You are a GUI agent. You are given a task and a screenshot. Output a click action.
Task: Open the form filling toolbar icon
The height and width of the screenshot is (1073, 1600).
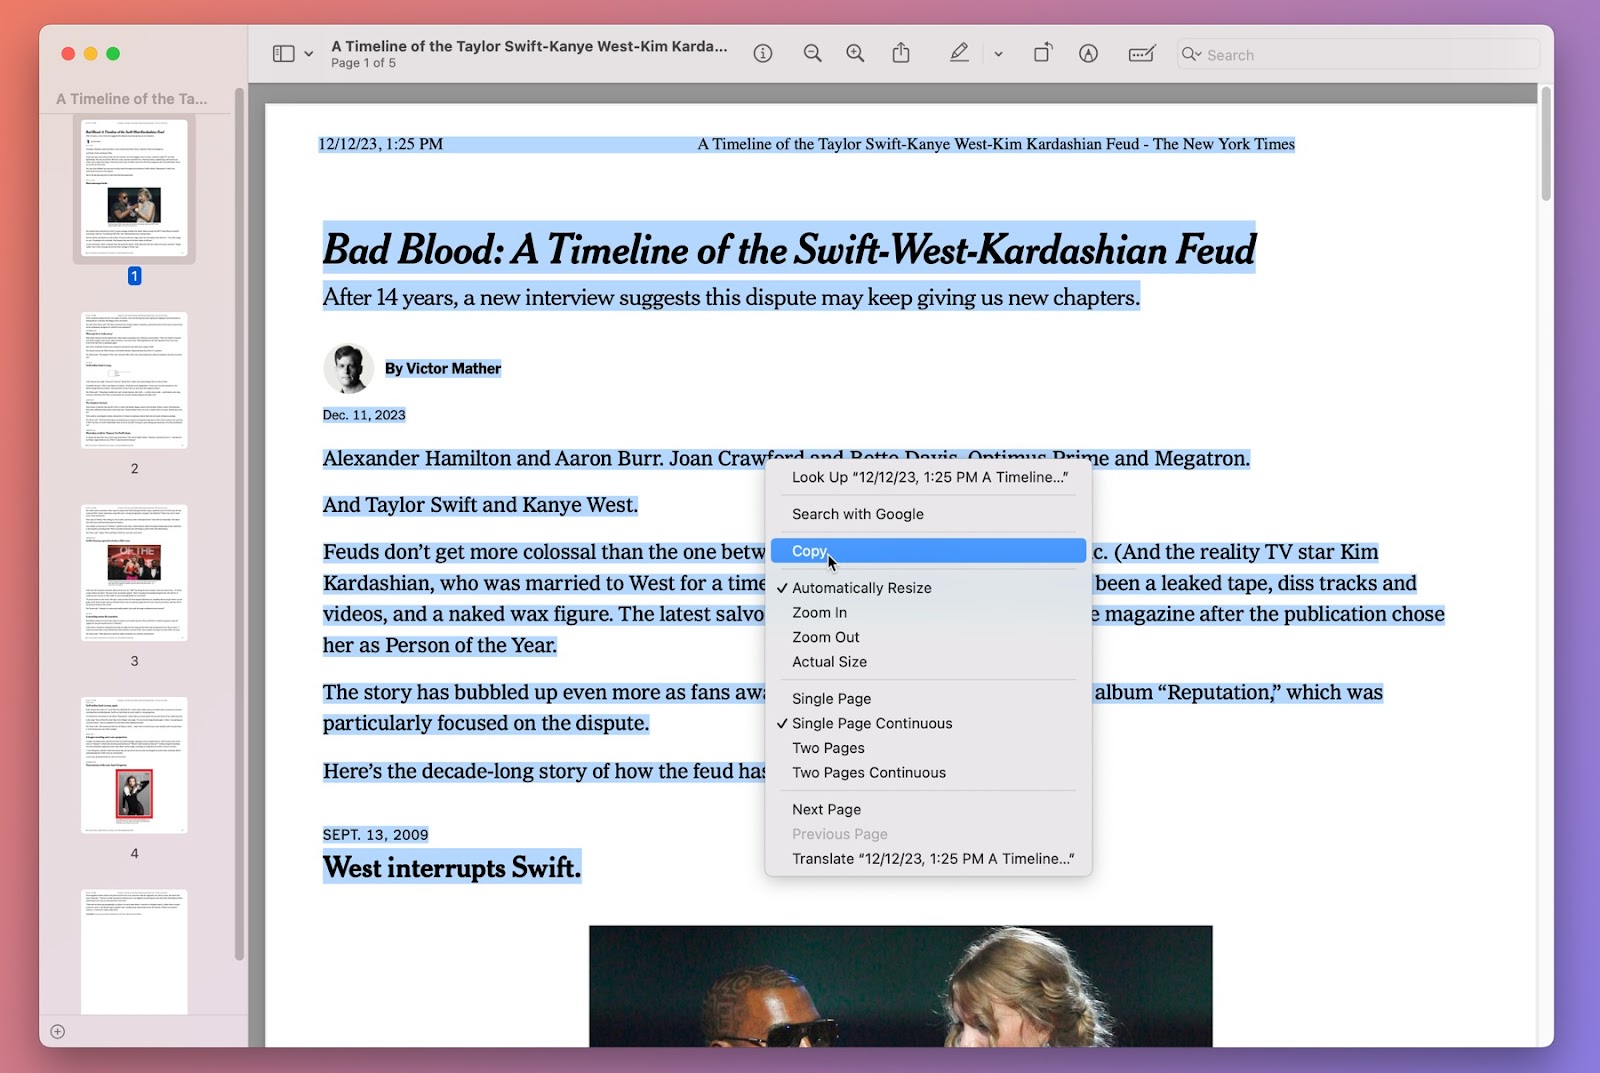click(x=1141, y=54)
